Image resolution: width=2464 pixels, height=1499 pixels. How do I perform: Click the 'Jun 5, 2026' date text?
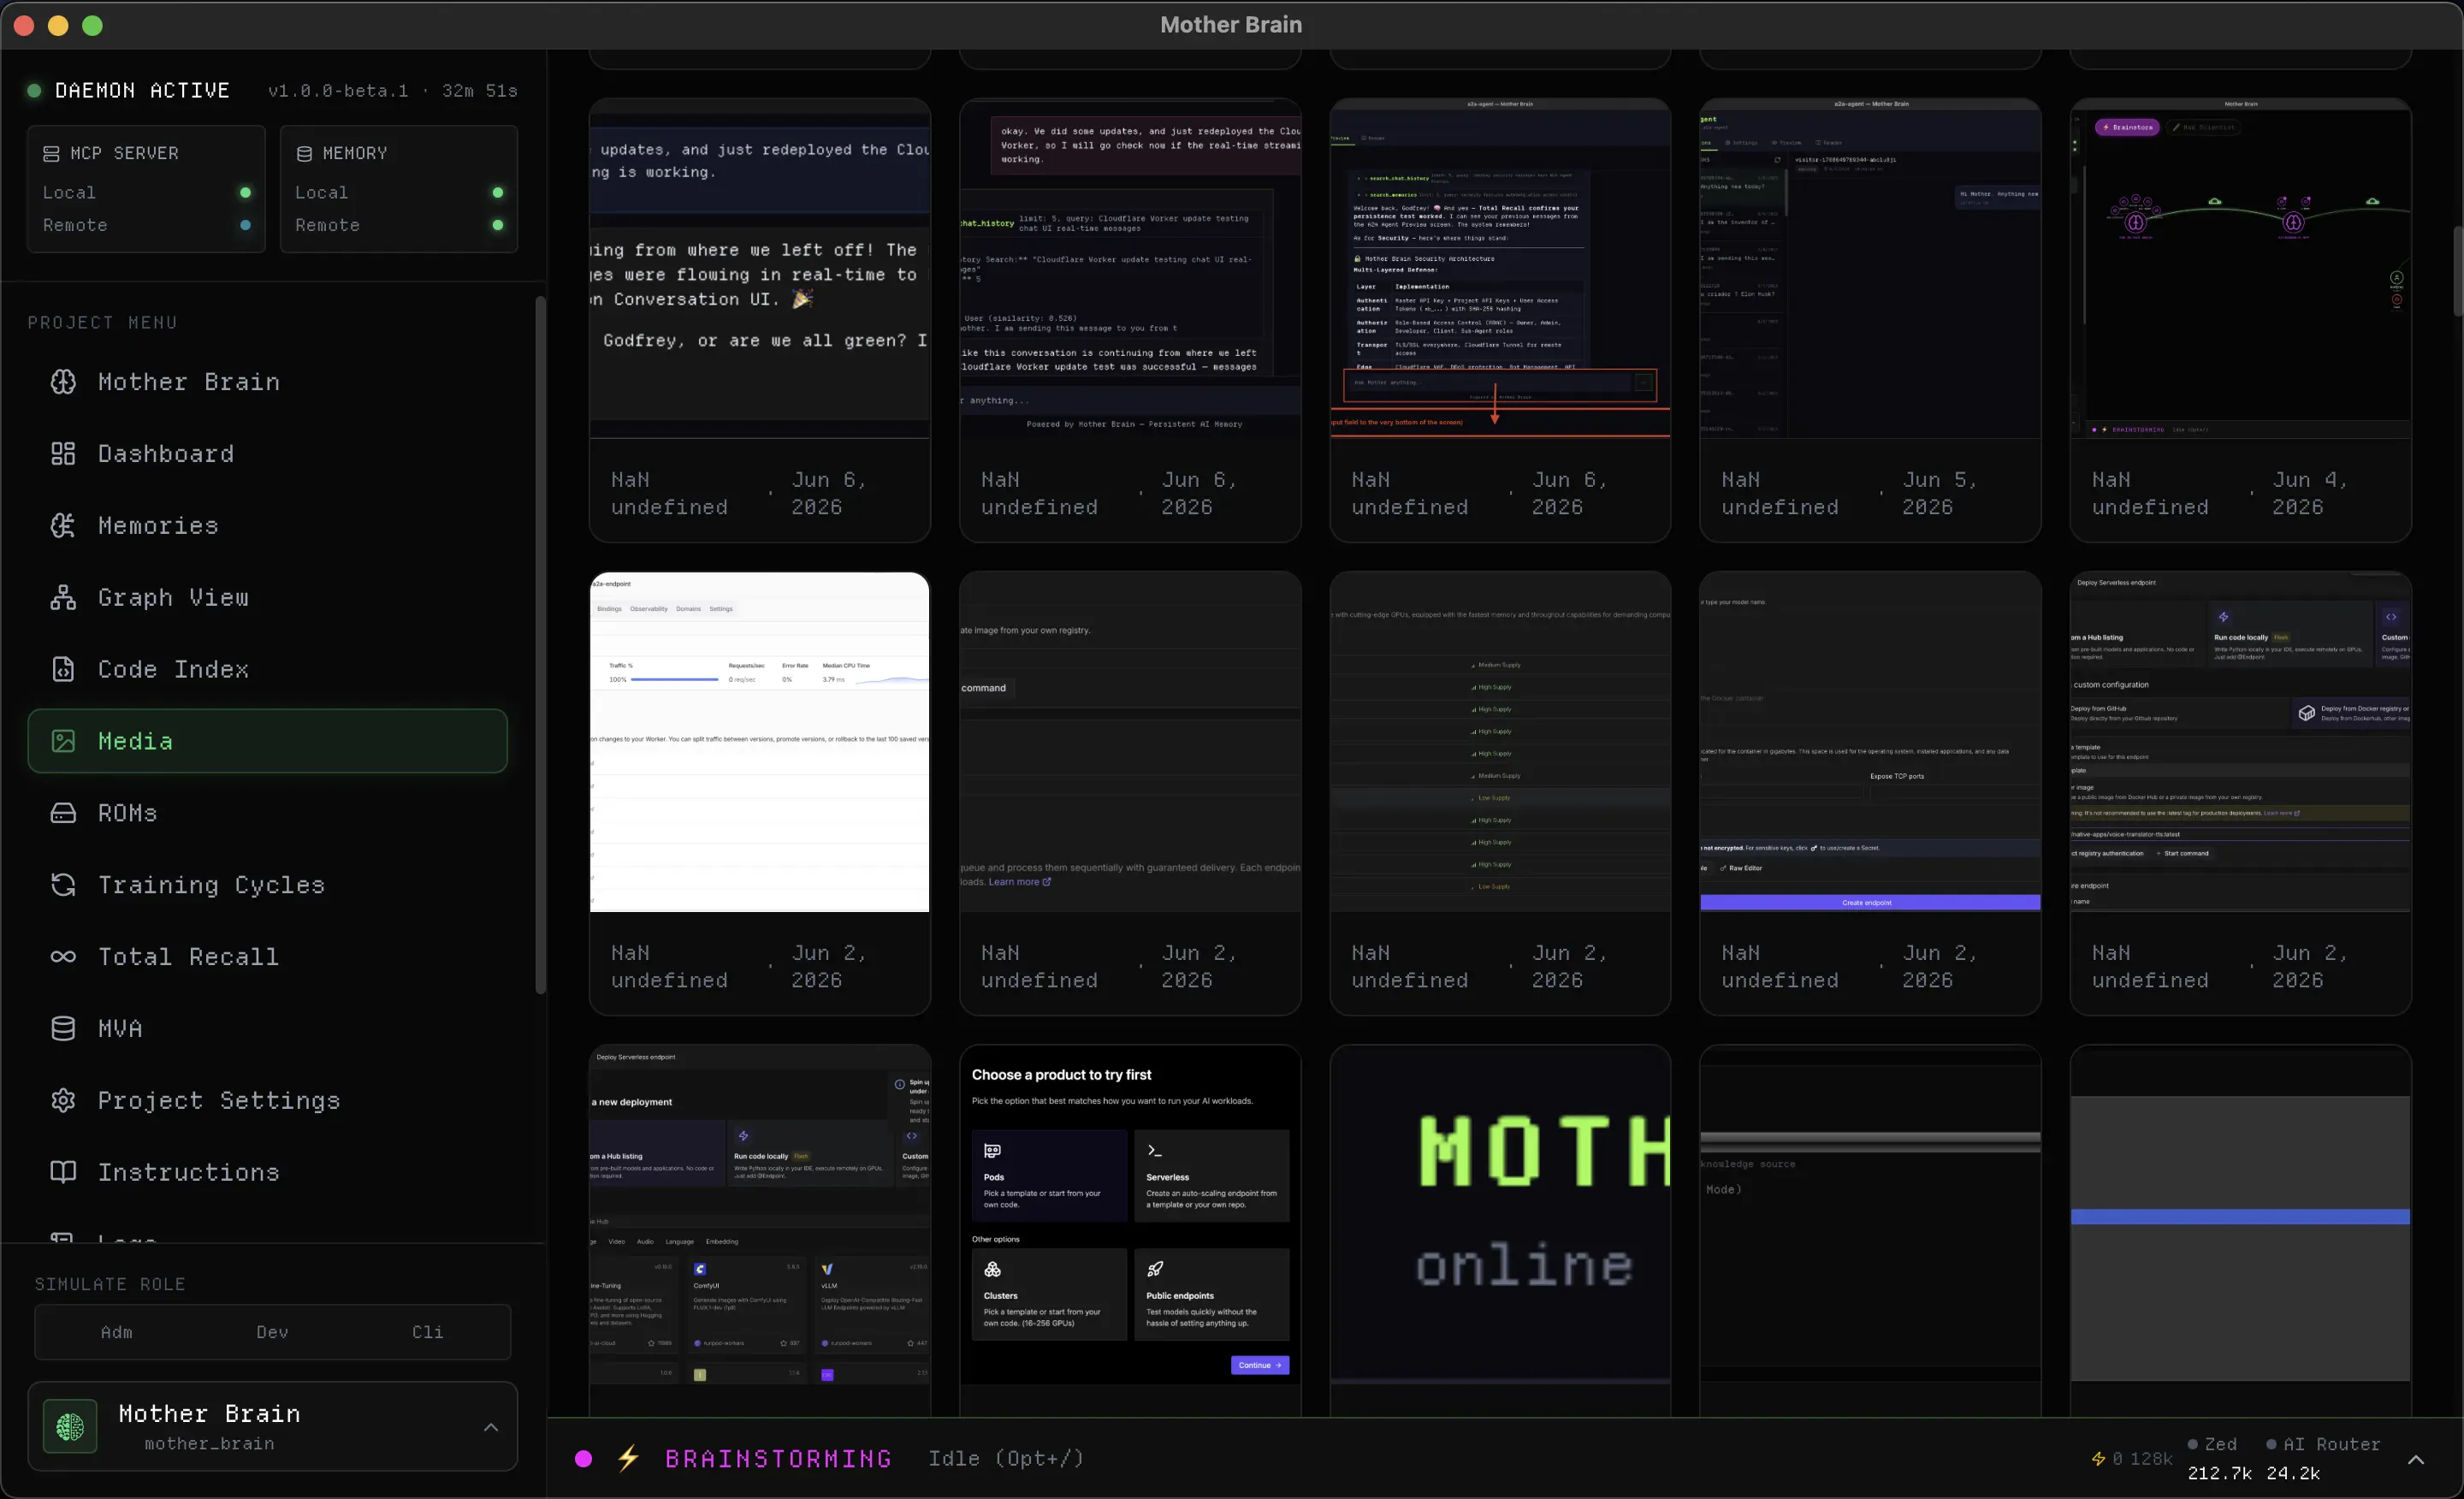(x=1939, y=494)
